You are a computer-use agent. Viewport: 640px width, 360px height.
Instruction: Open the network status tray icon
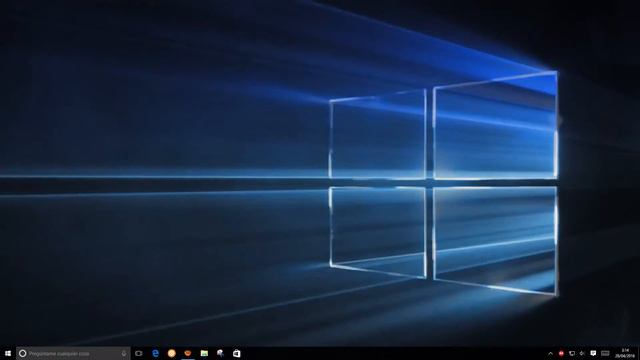[x=572, y=353]
